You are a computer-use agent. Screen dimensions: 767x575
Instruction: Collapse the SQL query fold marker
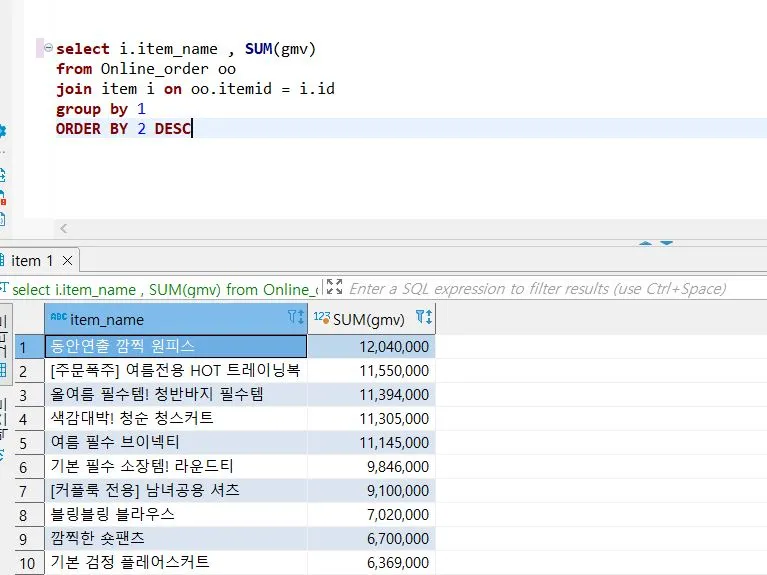pos(48,48)
